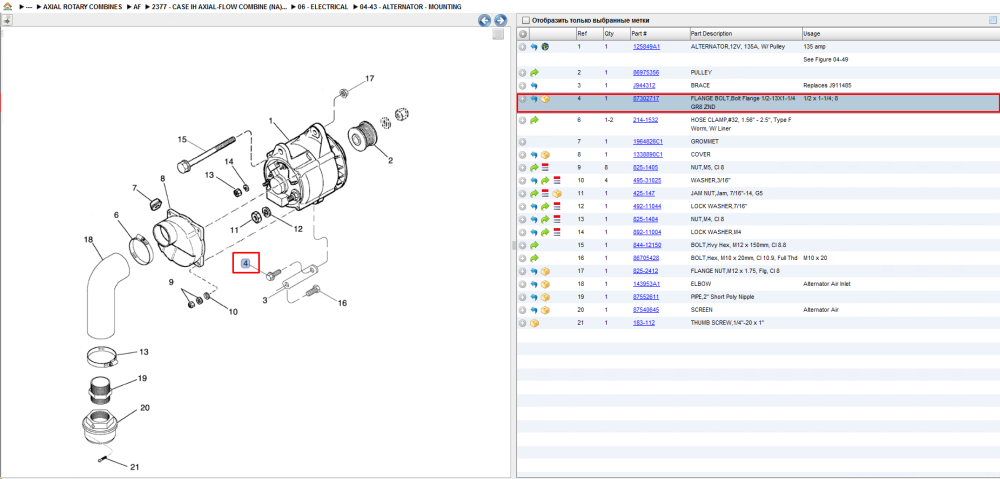Screen dimensions: 1000x479
Task: Toggle the round select button for the SCREEN row
Action: click(522, 310)
